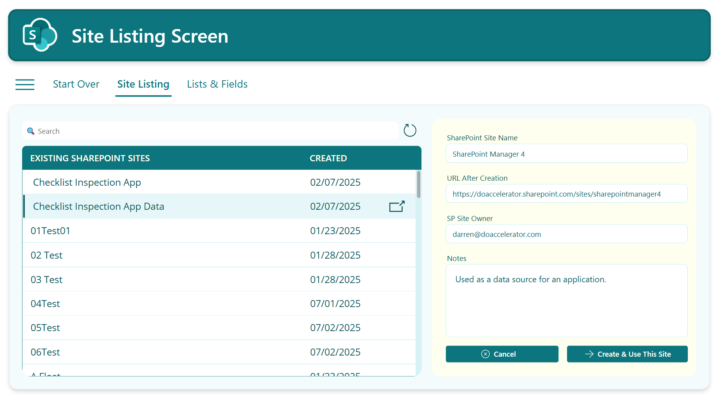Switch to the Start Over tab
This screenshot has width=720, height=404.
click(76, 85)
